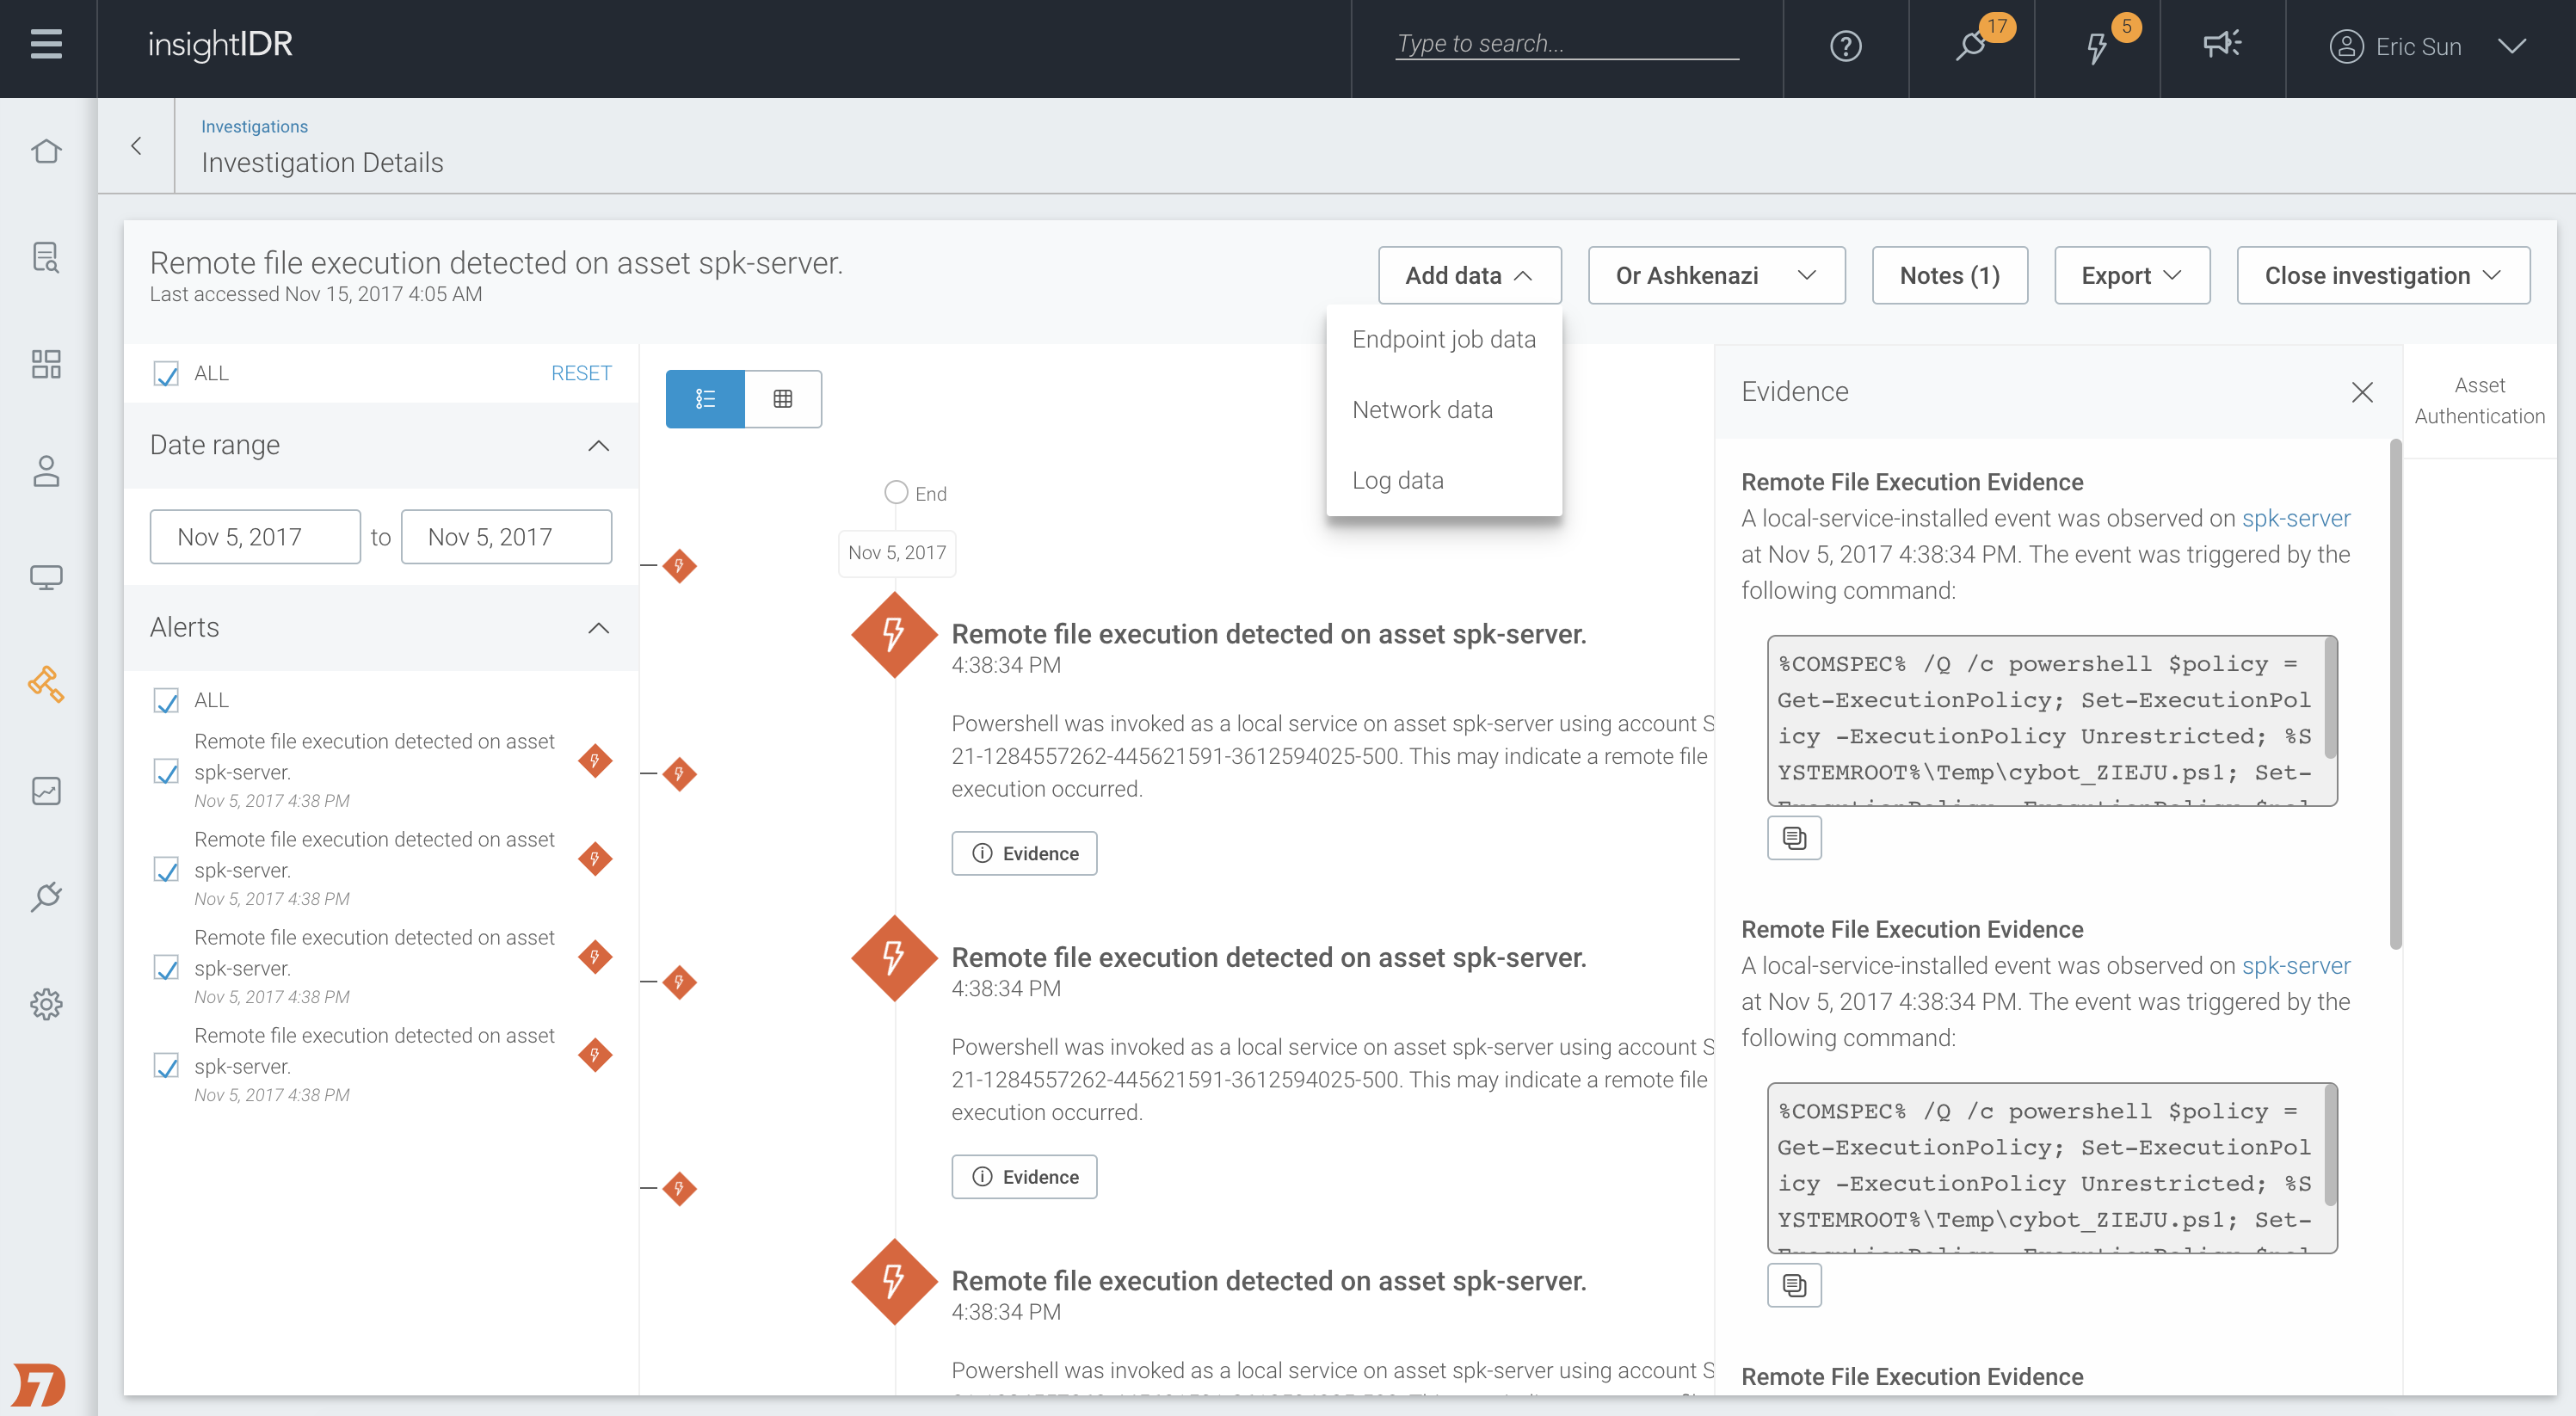Image resolution: width=2576 pixels, height=1416 pixels.
Task: Open the hamburger navigation menu
Action: (46, 45)
